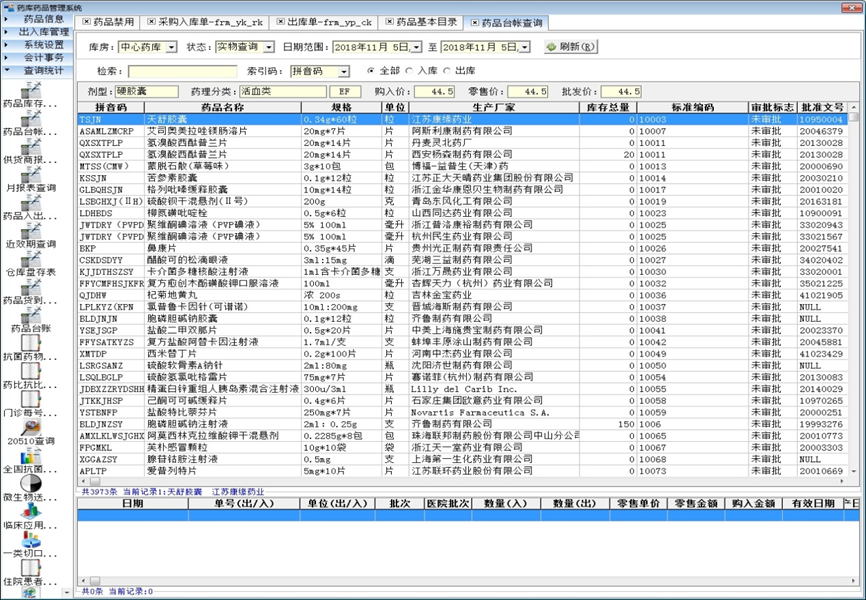
Task: Open the 临床应用... icon
Action: point(31,513)
